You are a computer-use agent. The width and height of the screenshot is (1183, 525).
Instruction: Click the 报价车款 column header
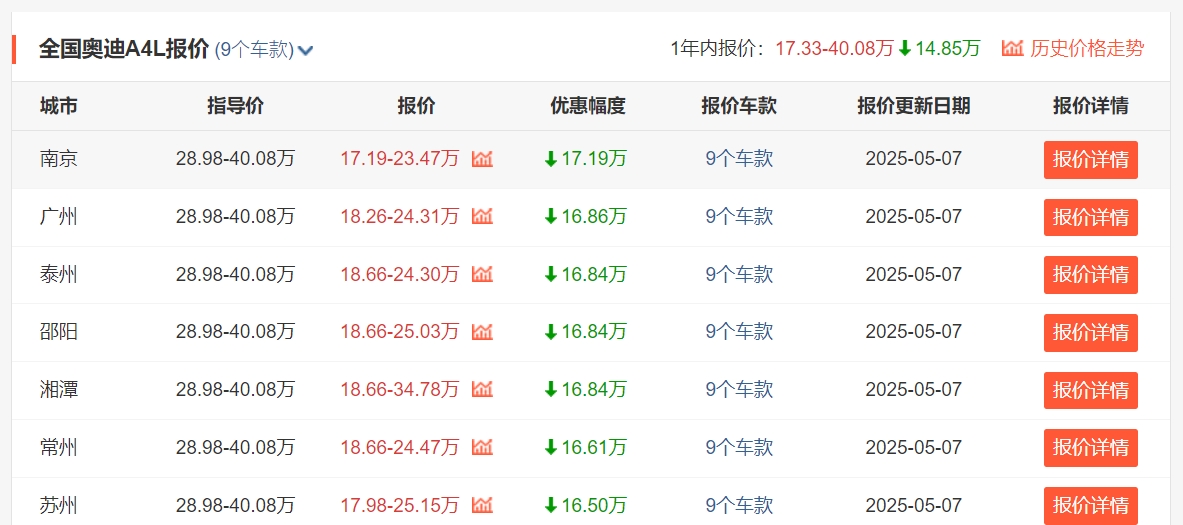pyautogui.click(x=739, y=106)
